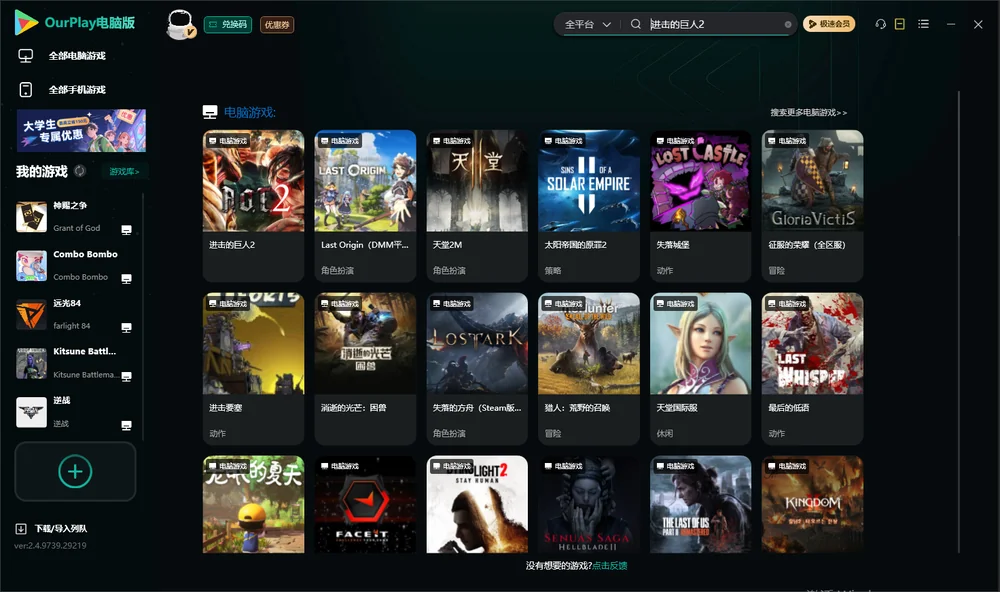Launch 神赐之争 from my games list
Screen dimensions: 1000x592
(75, 217)
